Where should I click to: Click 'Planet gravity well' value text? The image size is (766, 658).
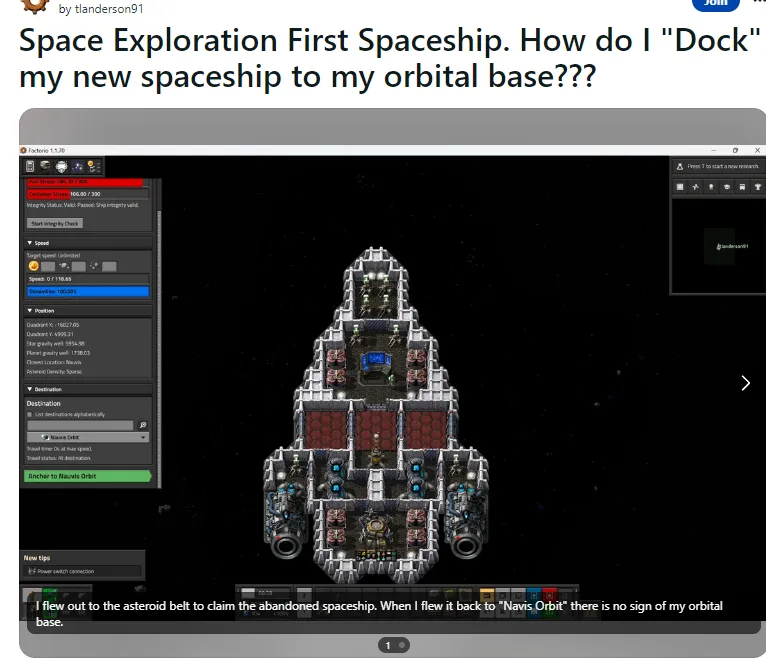coord(58,353)
